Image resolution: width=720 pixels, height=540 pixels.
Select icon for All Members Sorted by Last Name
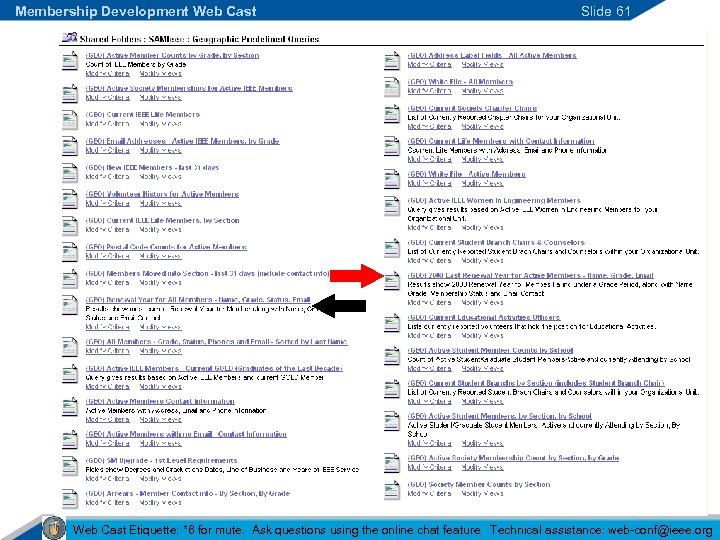pos(70,347)
